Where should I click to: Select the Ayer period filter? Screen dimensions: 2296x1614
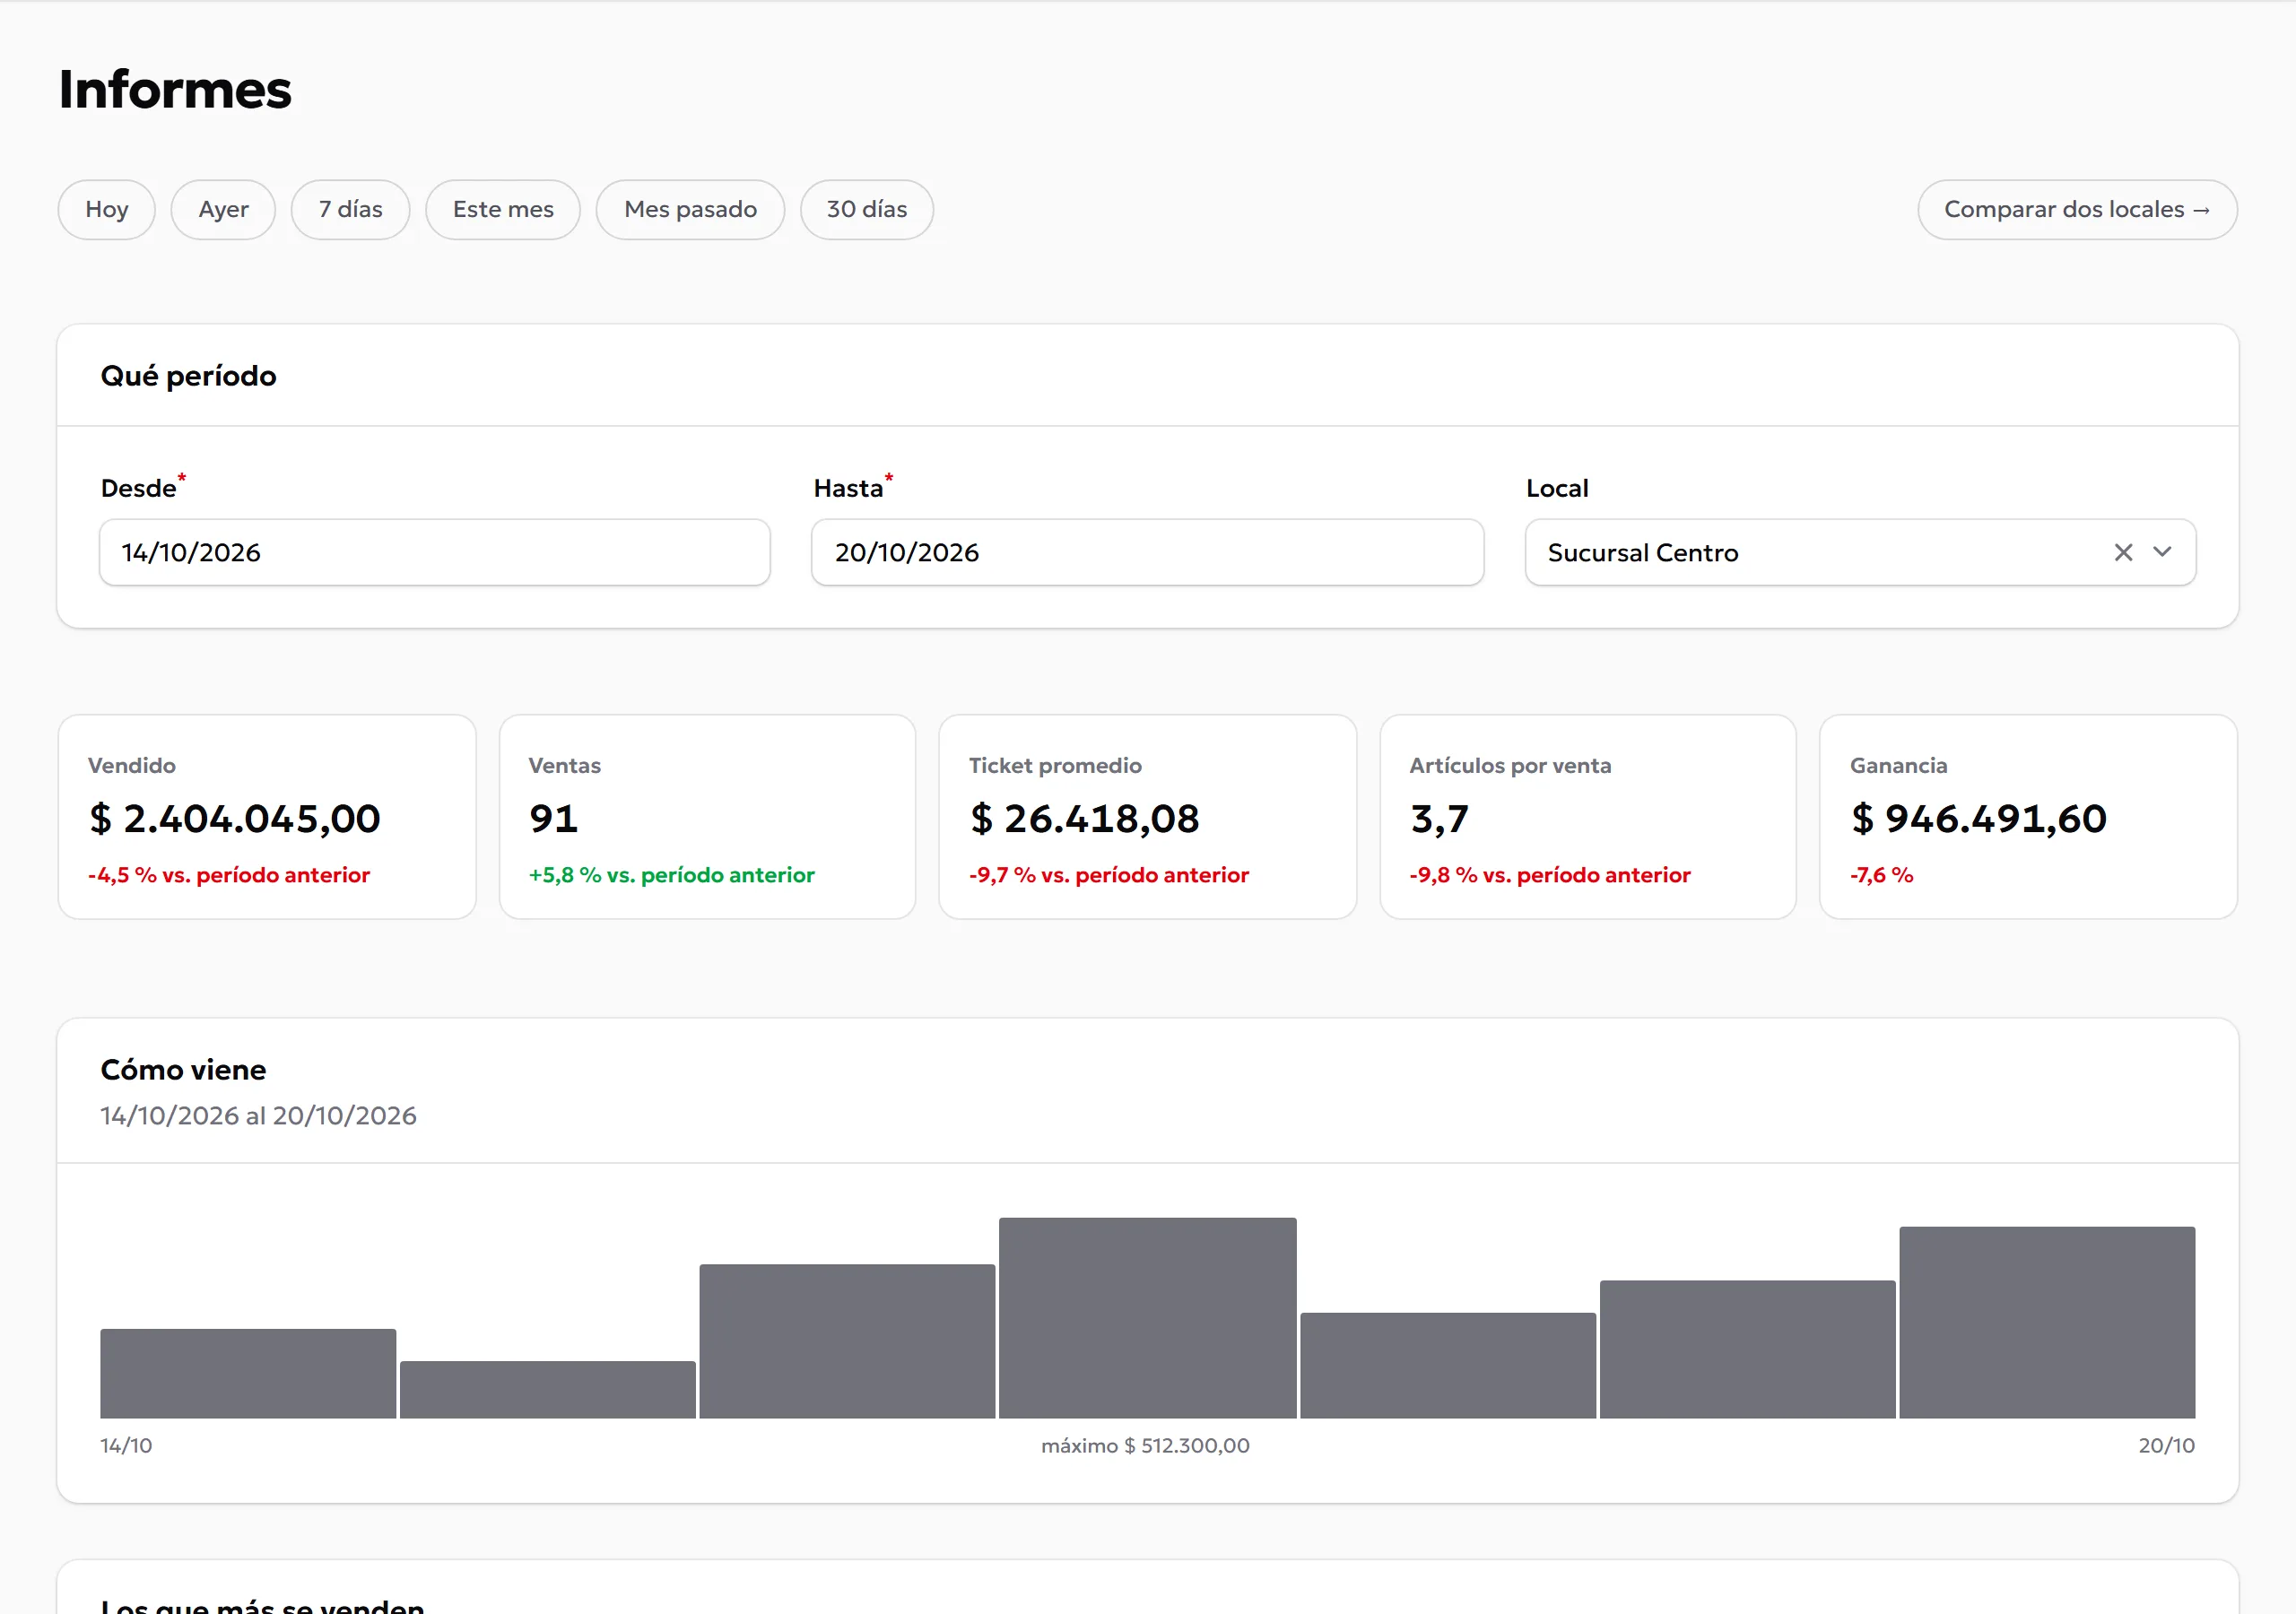click(x=223, y=210)
